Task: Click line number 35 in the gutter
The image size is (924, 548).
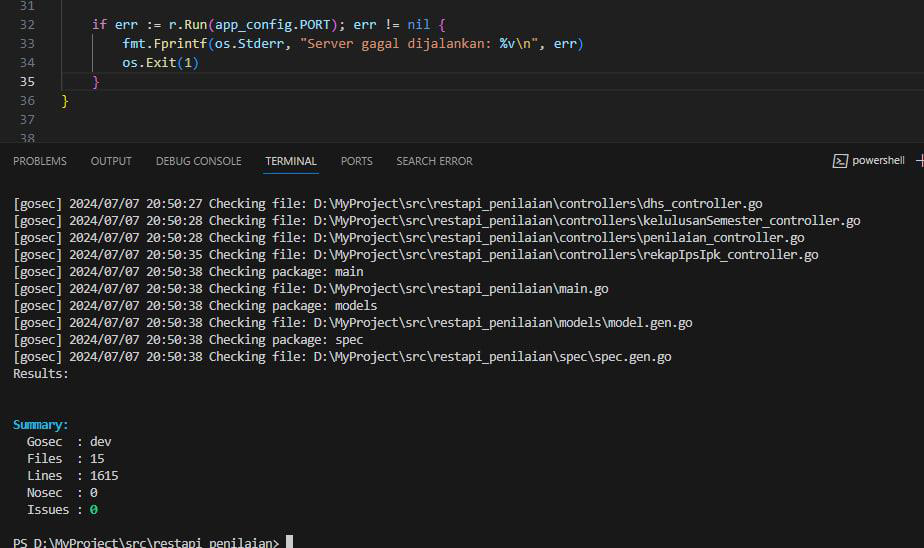Action: tap(27, 82)
